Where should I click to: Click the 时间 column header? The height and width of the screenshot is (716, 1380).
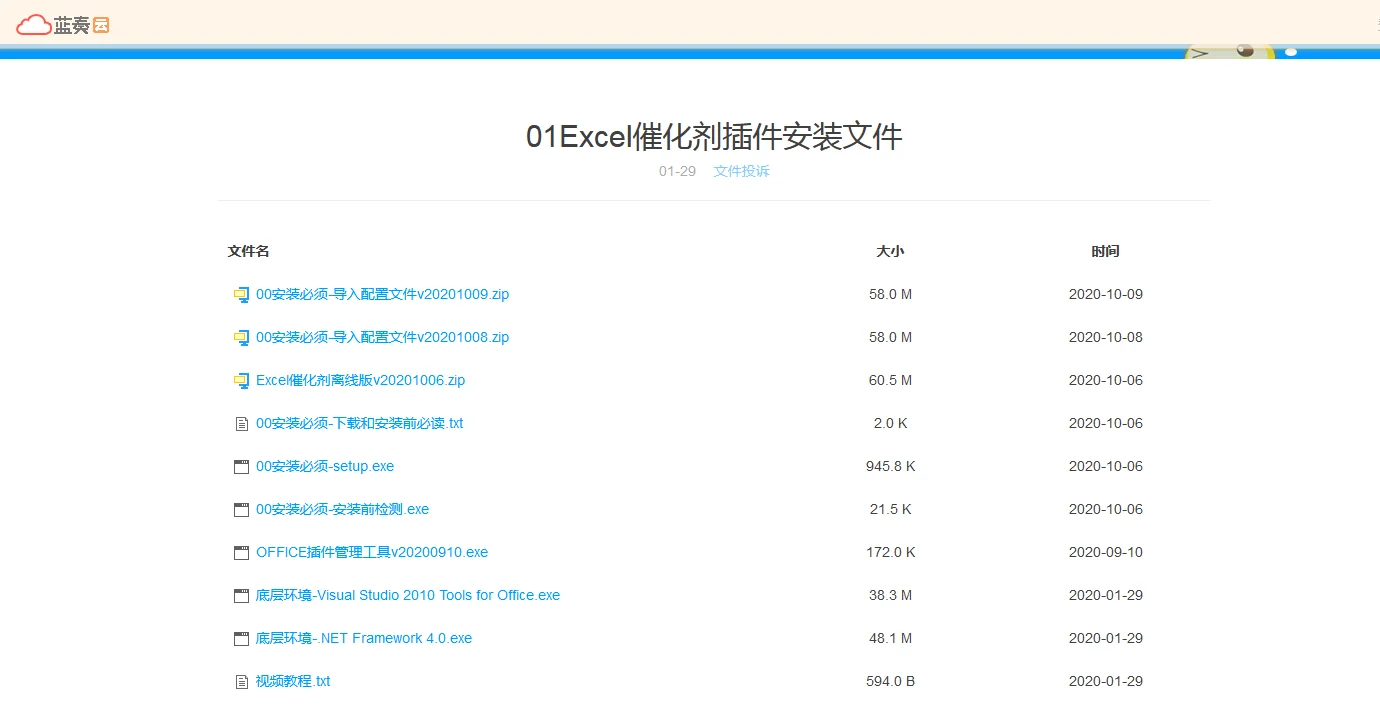click(1106, 251)
